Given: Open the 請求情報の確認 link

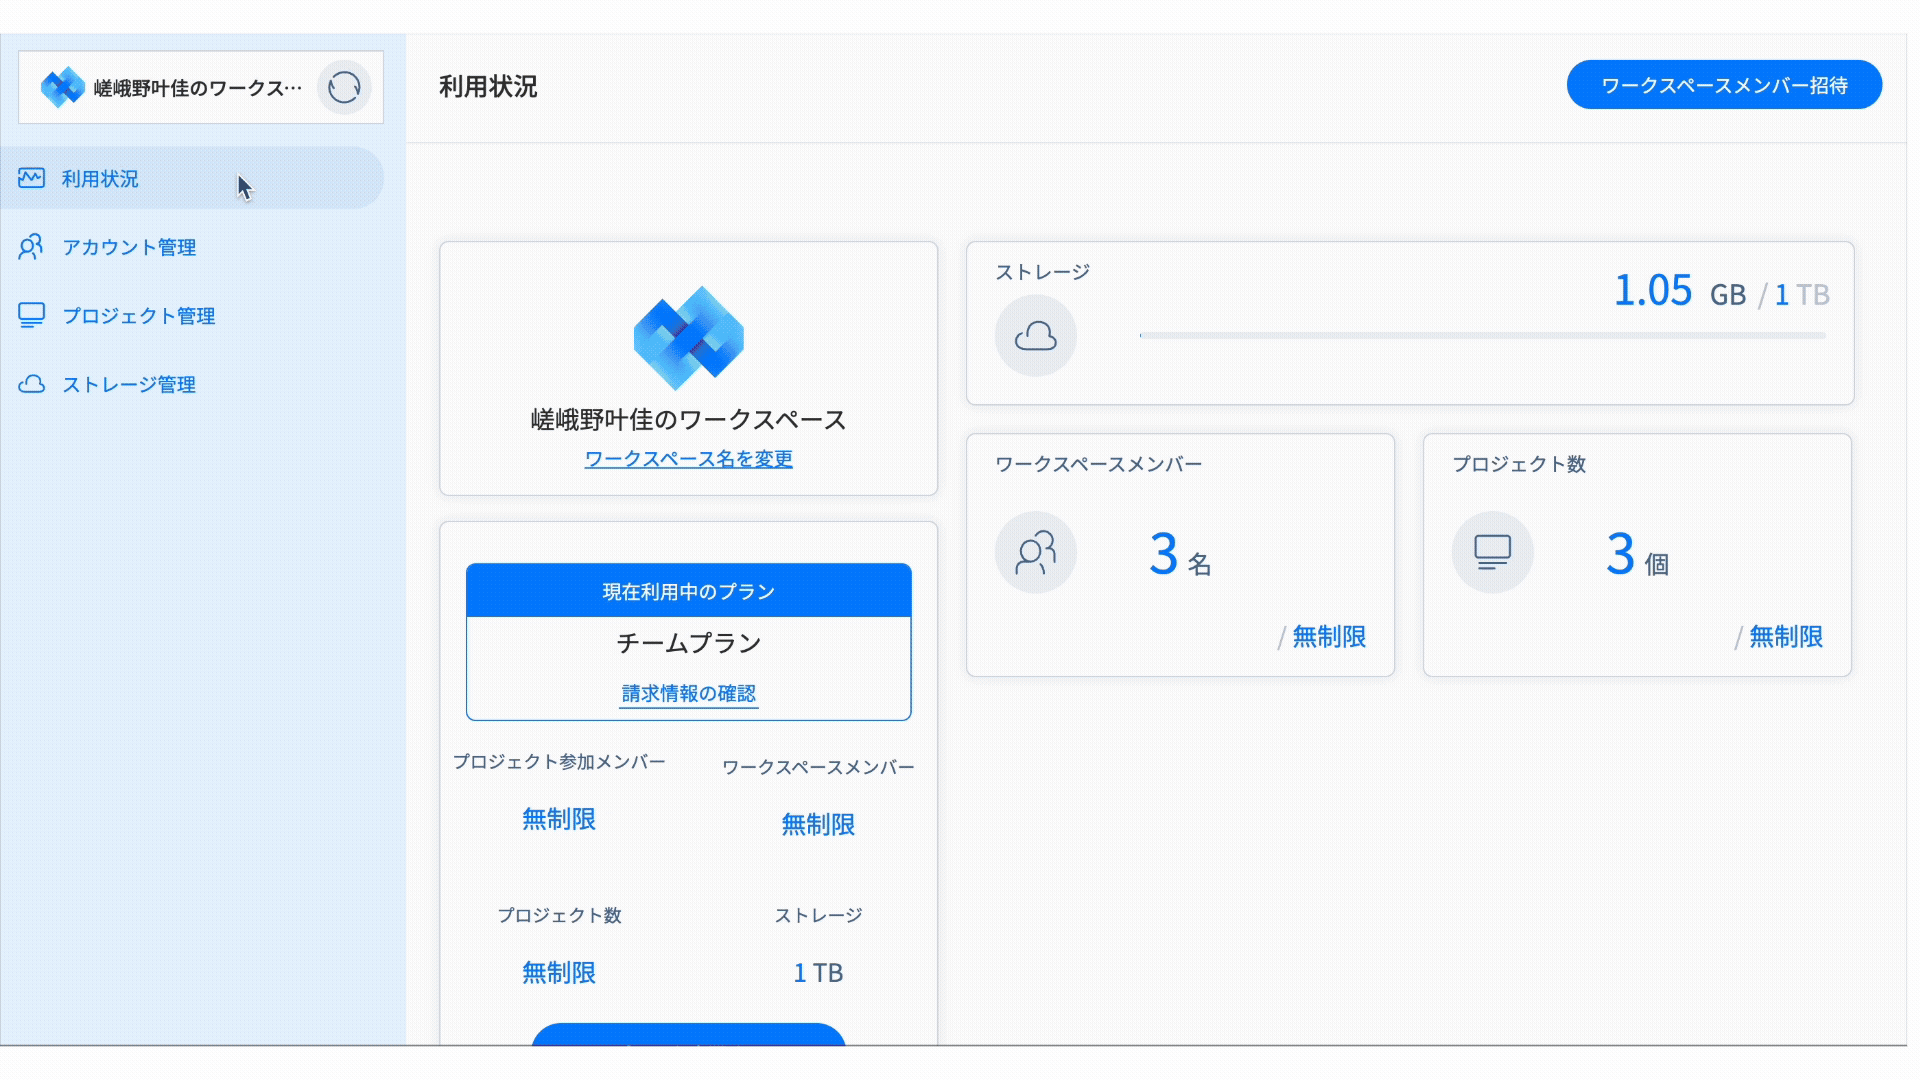Looking at the screenshot, I should [x=688, y=693].
